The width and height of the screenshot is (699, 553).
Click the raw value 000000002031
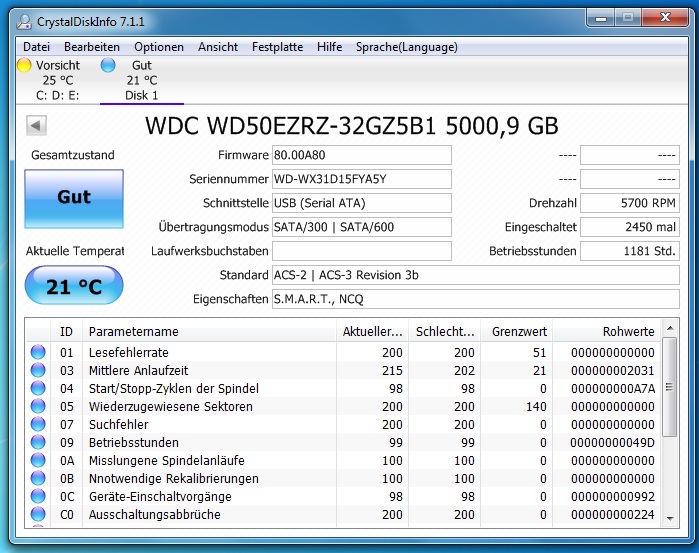point(613,370)
